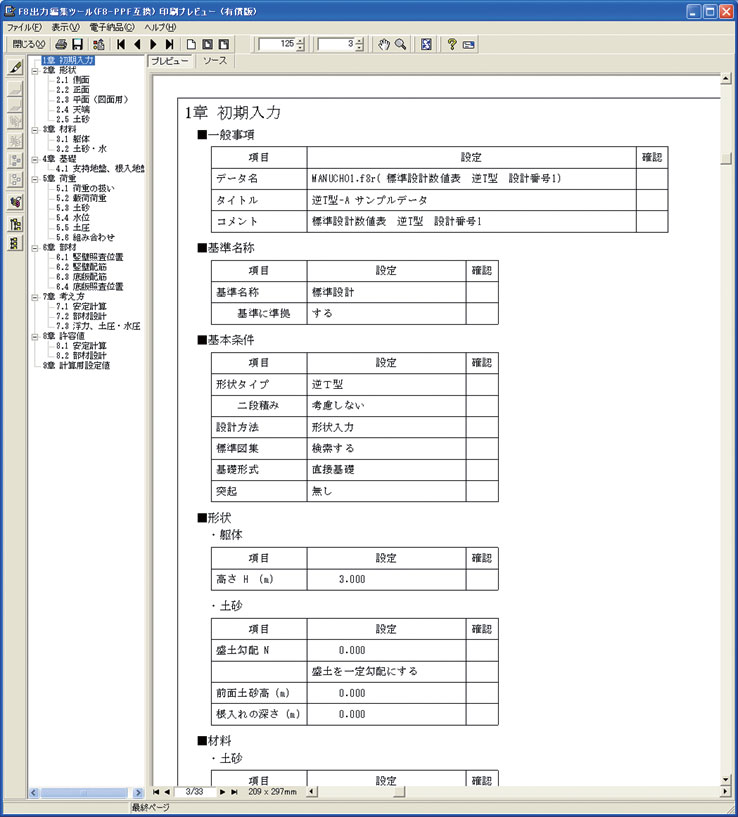The width and height of the screenshot is (738, 817).
Task: Select the single page view icon
Action: 191,44
